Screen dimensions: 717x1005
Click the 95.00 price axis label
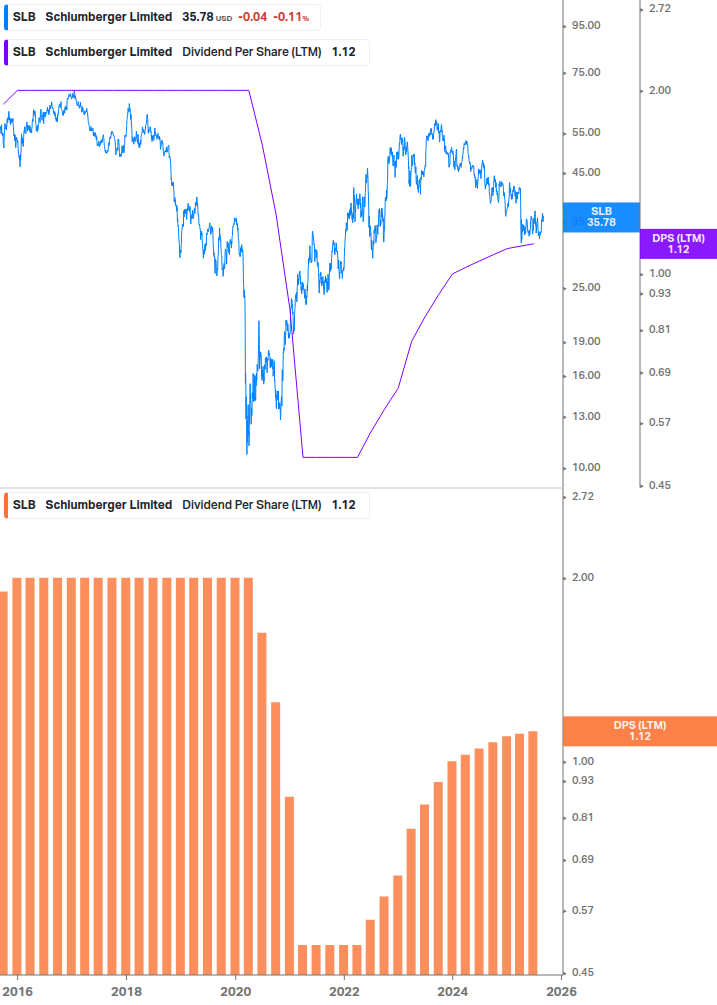[x=586, y=26]
